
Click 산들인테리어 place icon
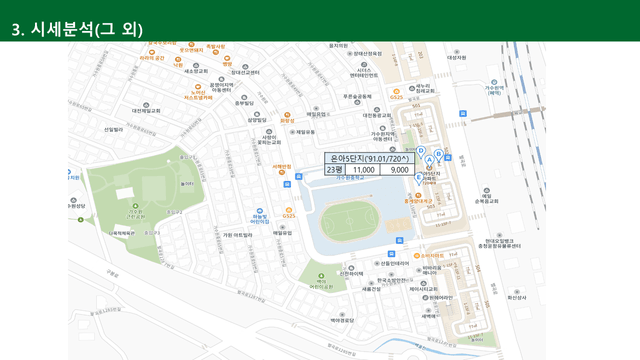pyautogui.click(x=377, y=264)
